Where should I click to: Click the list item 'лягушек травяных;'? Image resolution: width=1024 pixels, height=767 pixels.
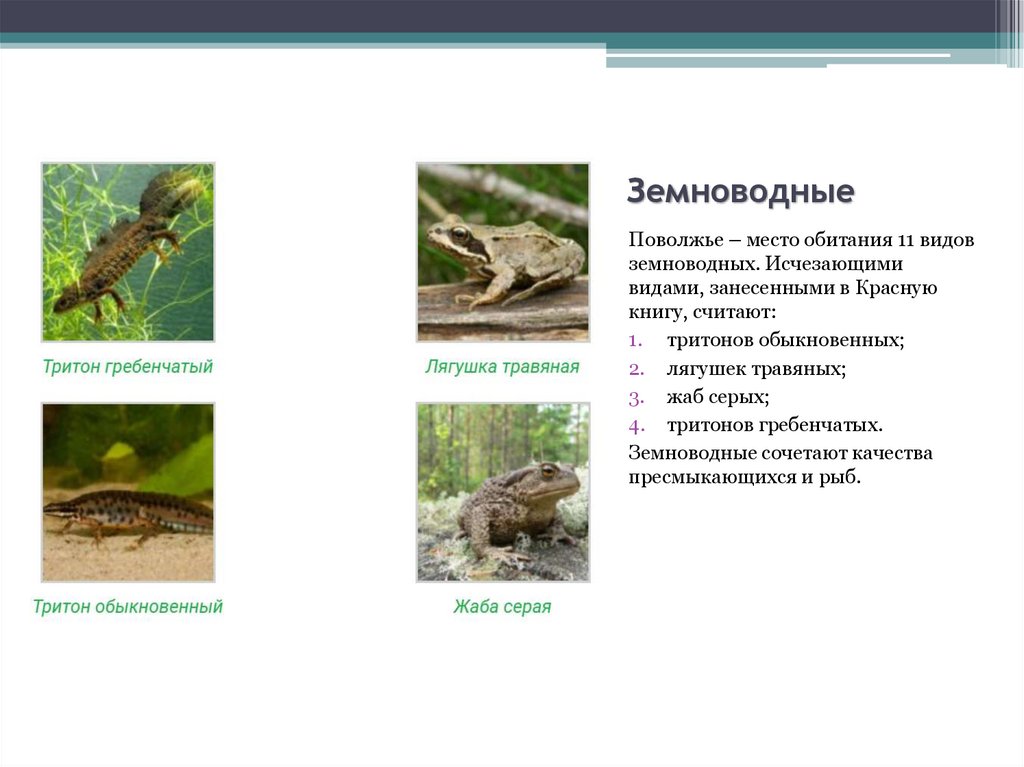tap(756, 369)
